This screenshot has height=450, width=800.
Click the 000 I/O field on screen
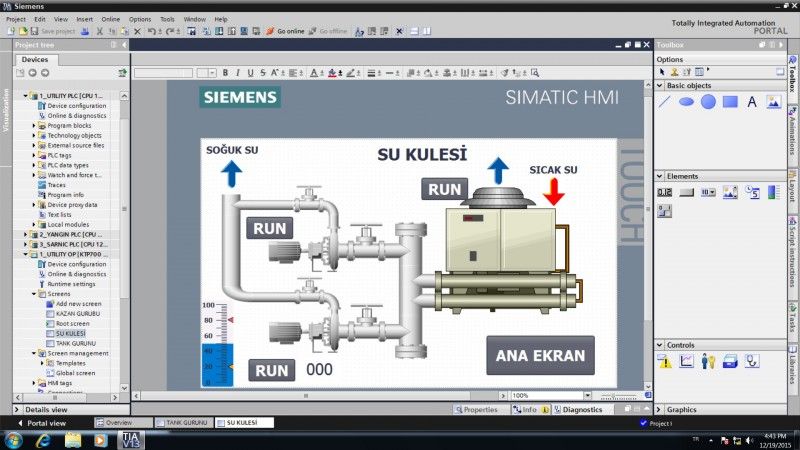(x=319, y=369)
